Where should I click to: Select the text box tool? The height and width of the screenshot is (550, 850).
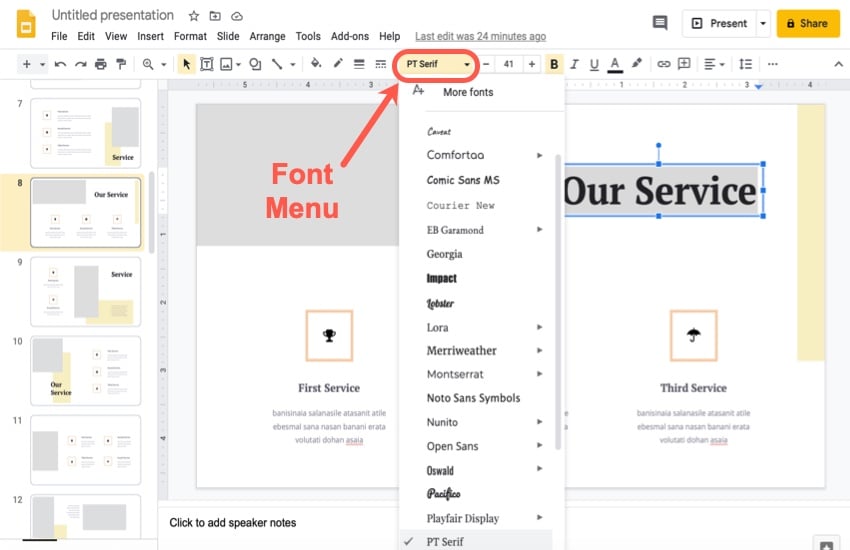coord(207,64)
